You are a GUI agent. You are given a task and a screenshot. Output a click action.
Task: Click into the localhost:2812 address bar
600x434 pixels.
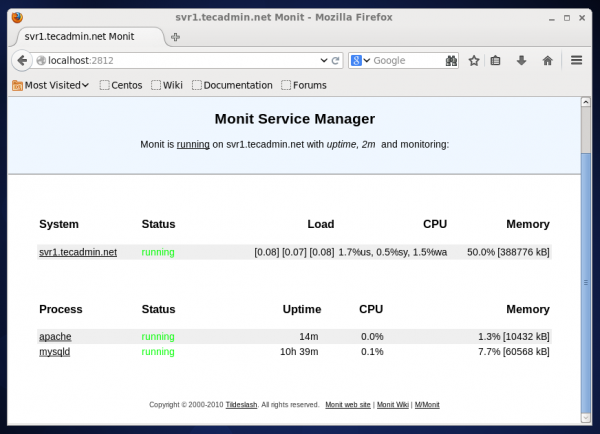coord(180,60)
